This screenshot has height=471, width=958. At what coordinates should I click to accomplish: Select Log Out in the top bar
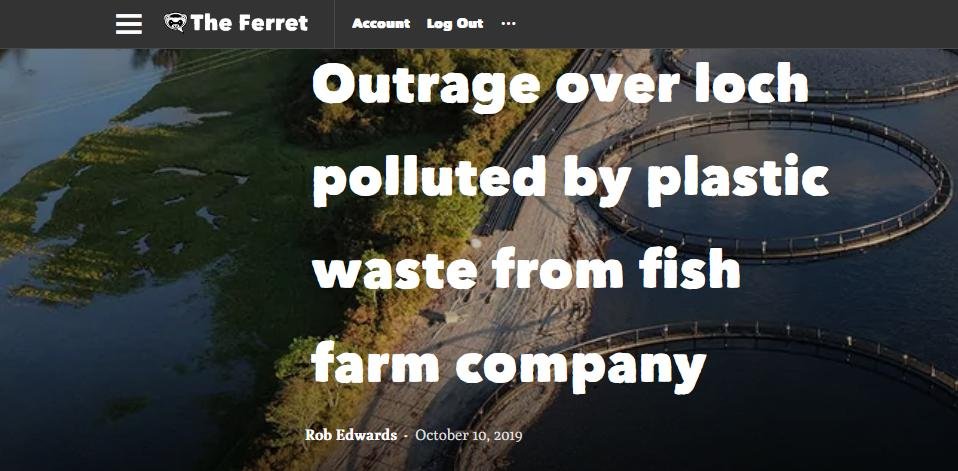pyautogui.click(x=455, y=24)
